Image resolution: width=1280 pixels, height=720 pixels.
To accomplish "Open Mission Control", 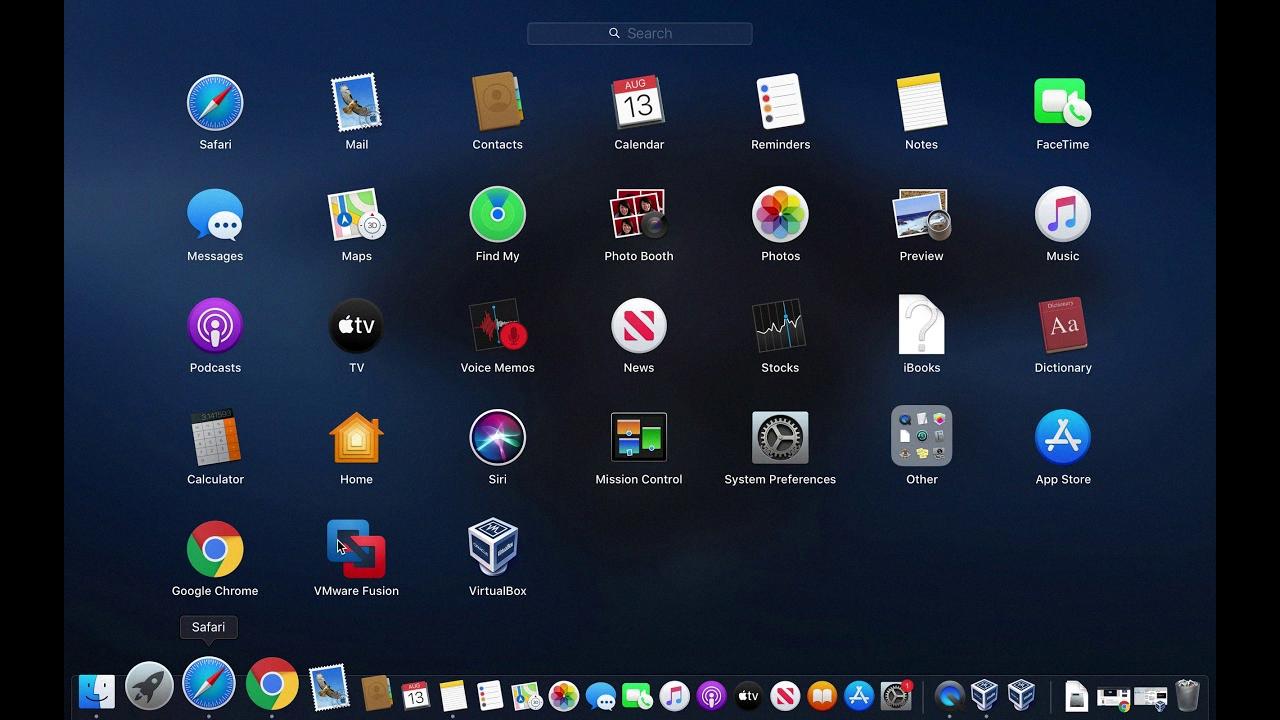I will coord(639,437).
